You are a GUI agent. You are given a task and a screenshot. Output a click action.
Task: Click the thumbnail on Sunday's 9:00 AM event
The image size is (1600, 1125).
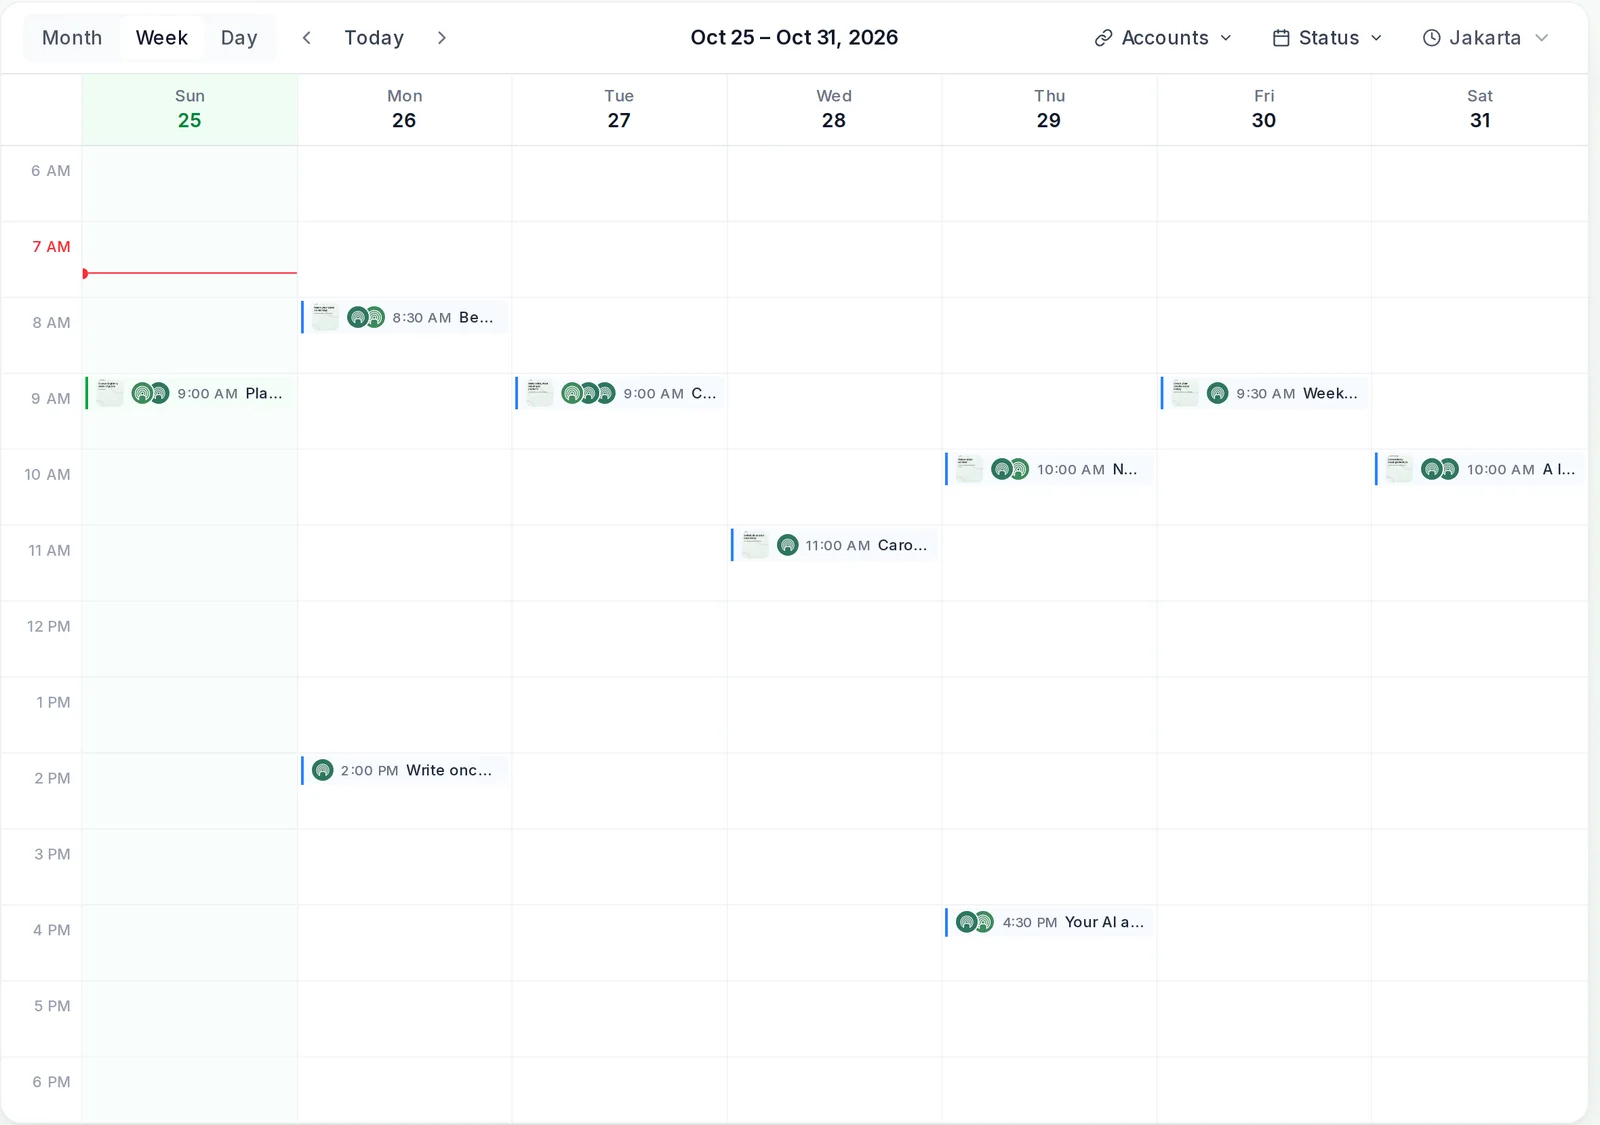[110, 393]
